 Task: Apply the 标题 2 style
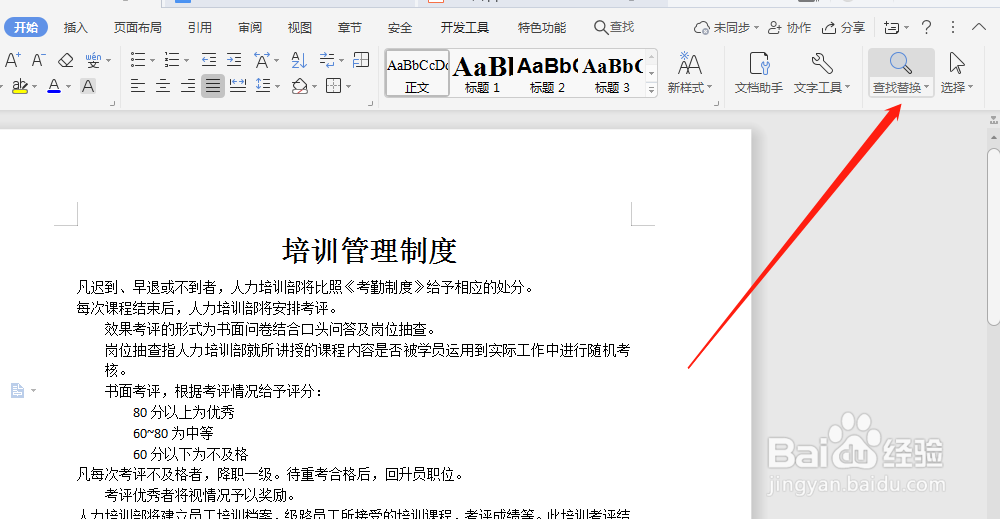(547, 73)
